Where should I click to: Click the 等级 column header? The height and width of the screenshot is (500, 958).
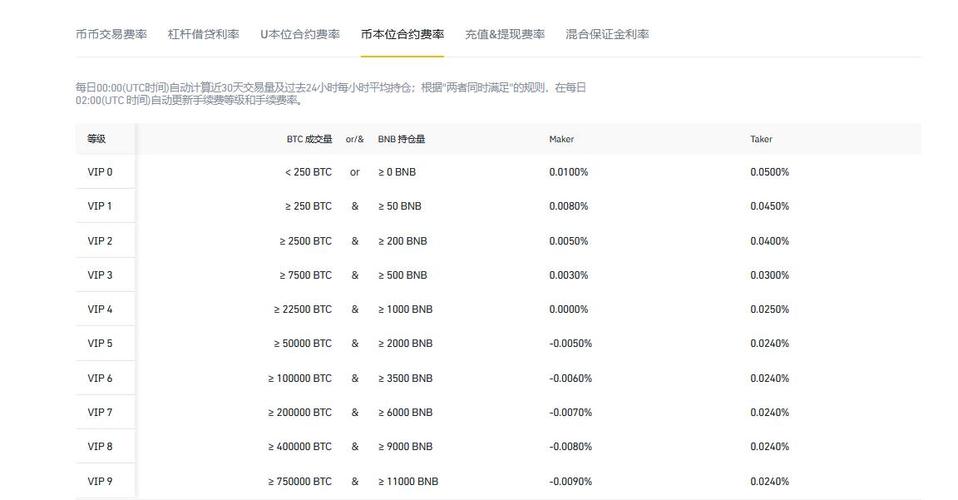(x=96, y=139)
